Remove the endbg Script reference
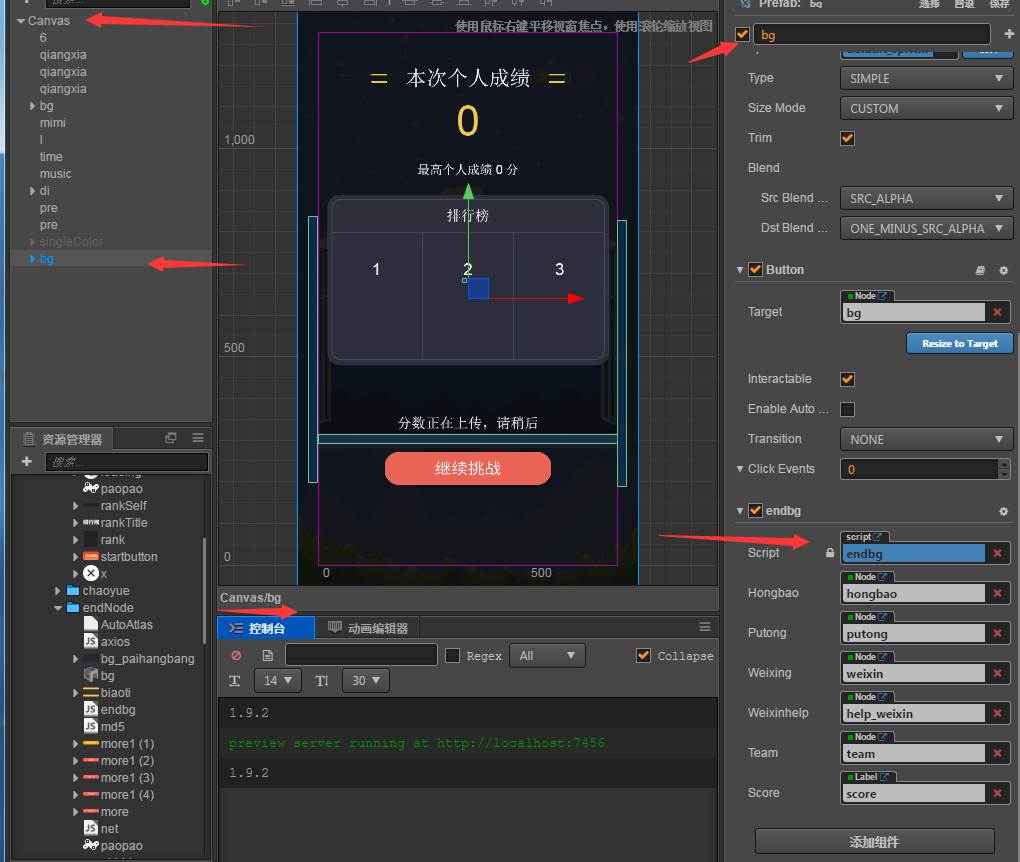Screen dimensions: 1020x862 pos(997,553)
